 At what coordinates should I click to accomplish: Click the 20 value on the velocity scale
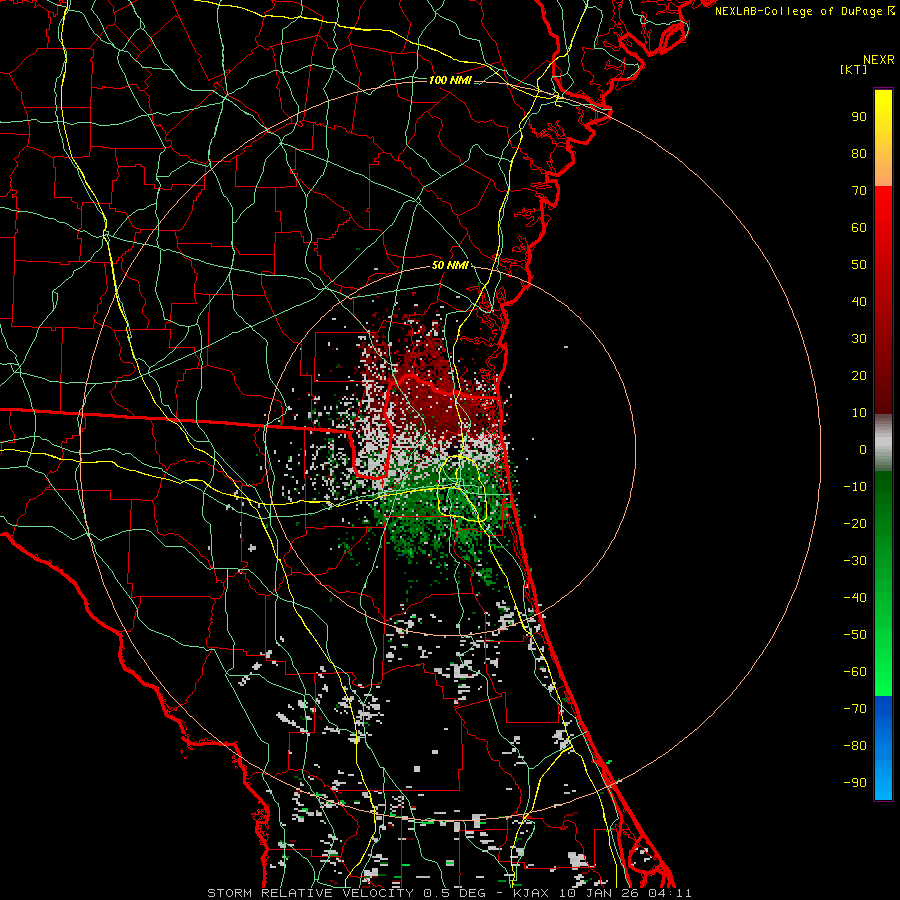(x=859, y=376)
